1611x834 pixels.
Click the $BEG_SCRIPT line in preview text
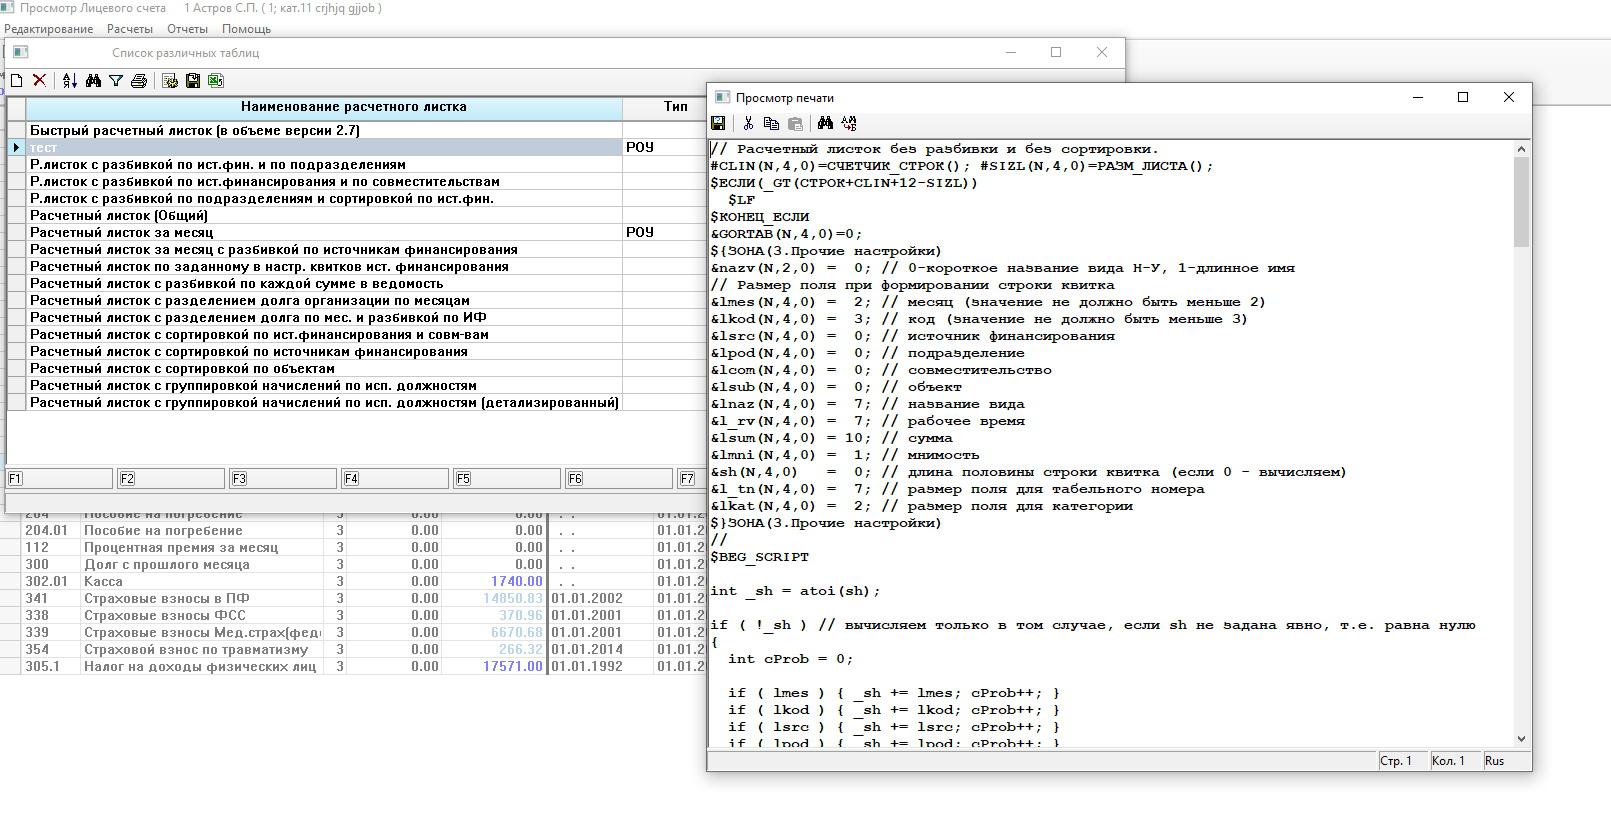point(760,557)
